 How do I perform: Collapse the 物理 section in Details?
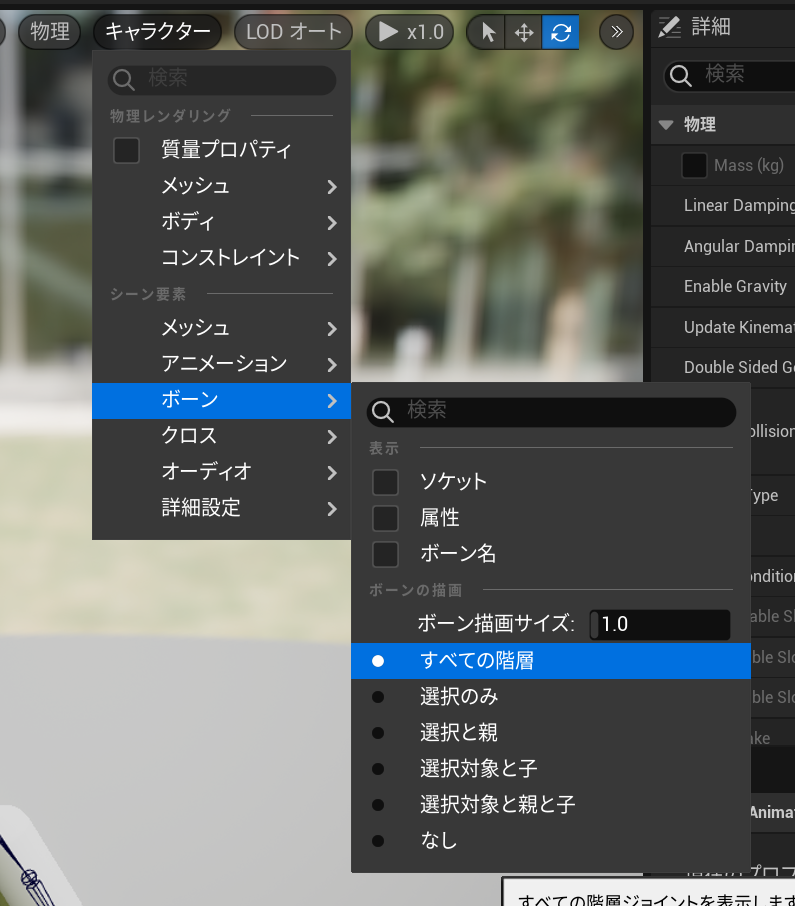tap(666, 125)
